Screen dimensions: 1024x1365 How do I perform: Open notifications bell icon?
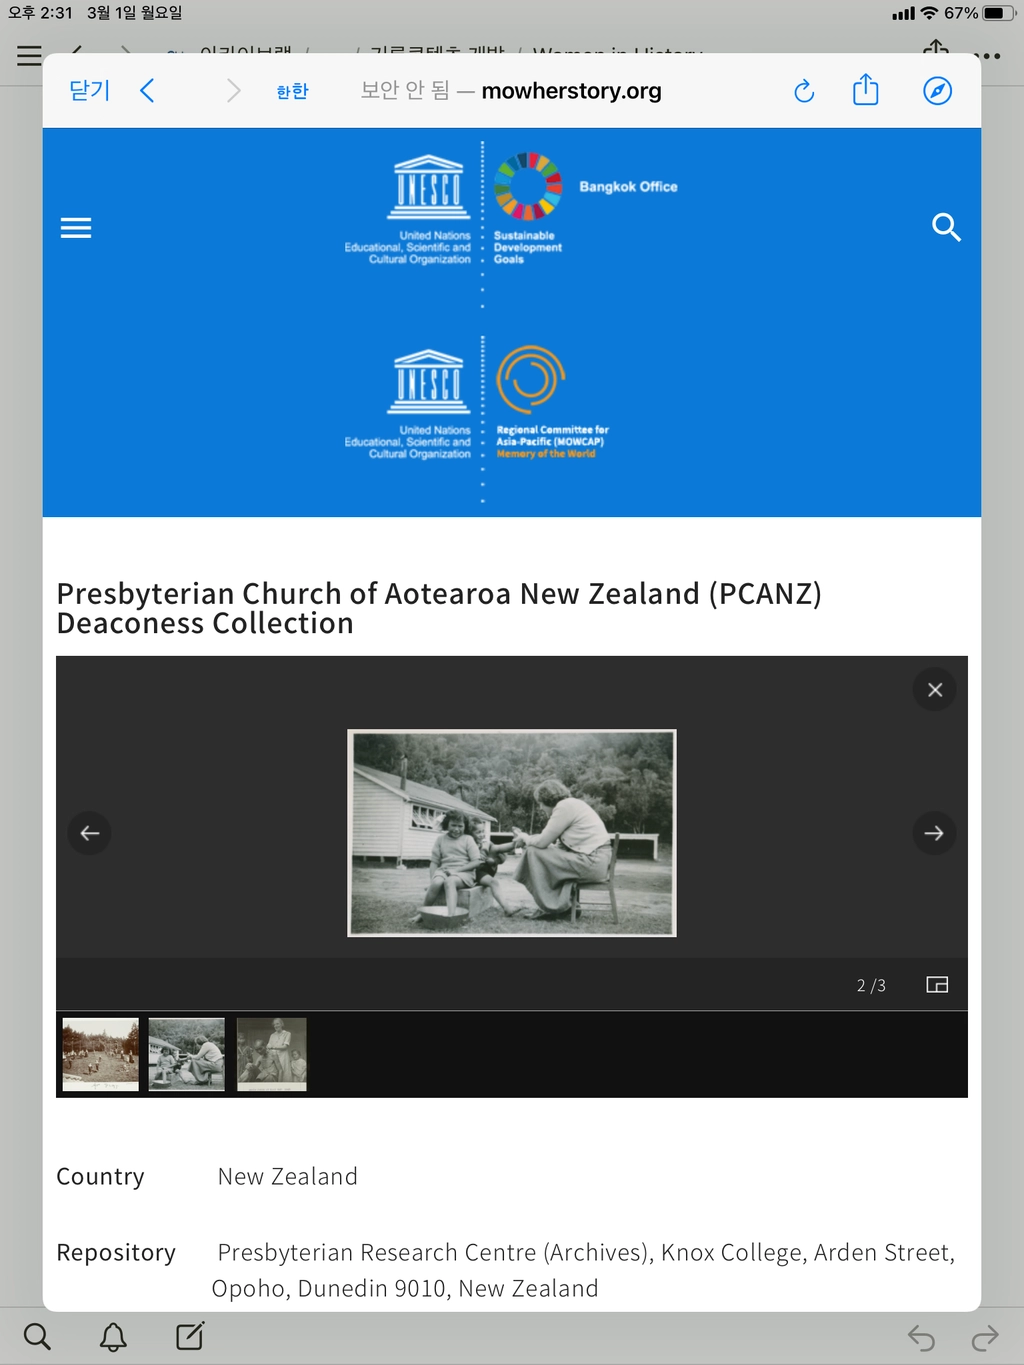click(x=113, y=1336)
